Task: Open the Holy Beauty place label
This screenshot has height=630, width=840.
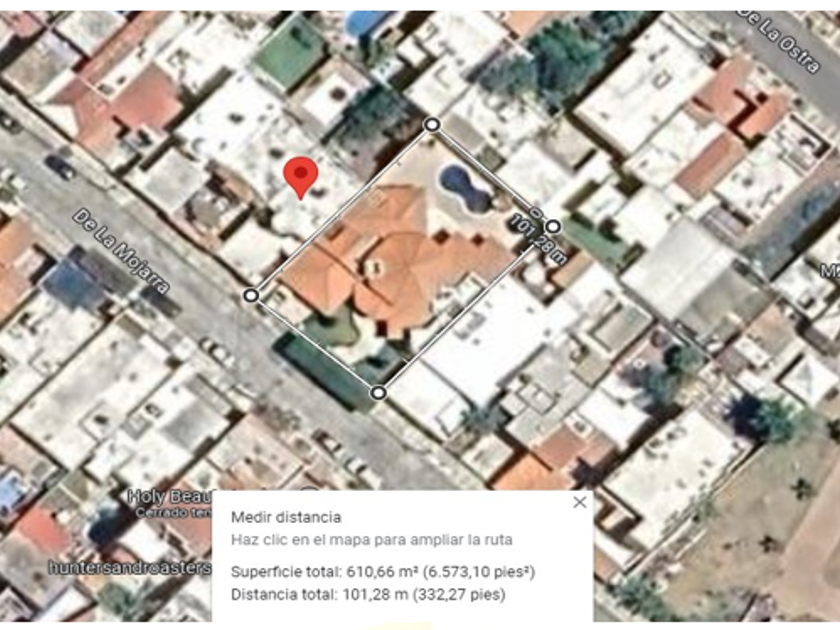Action: pos(170,497)
